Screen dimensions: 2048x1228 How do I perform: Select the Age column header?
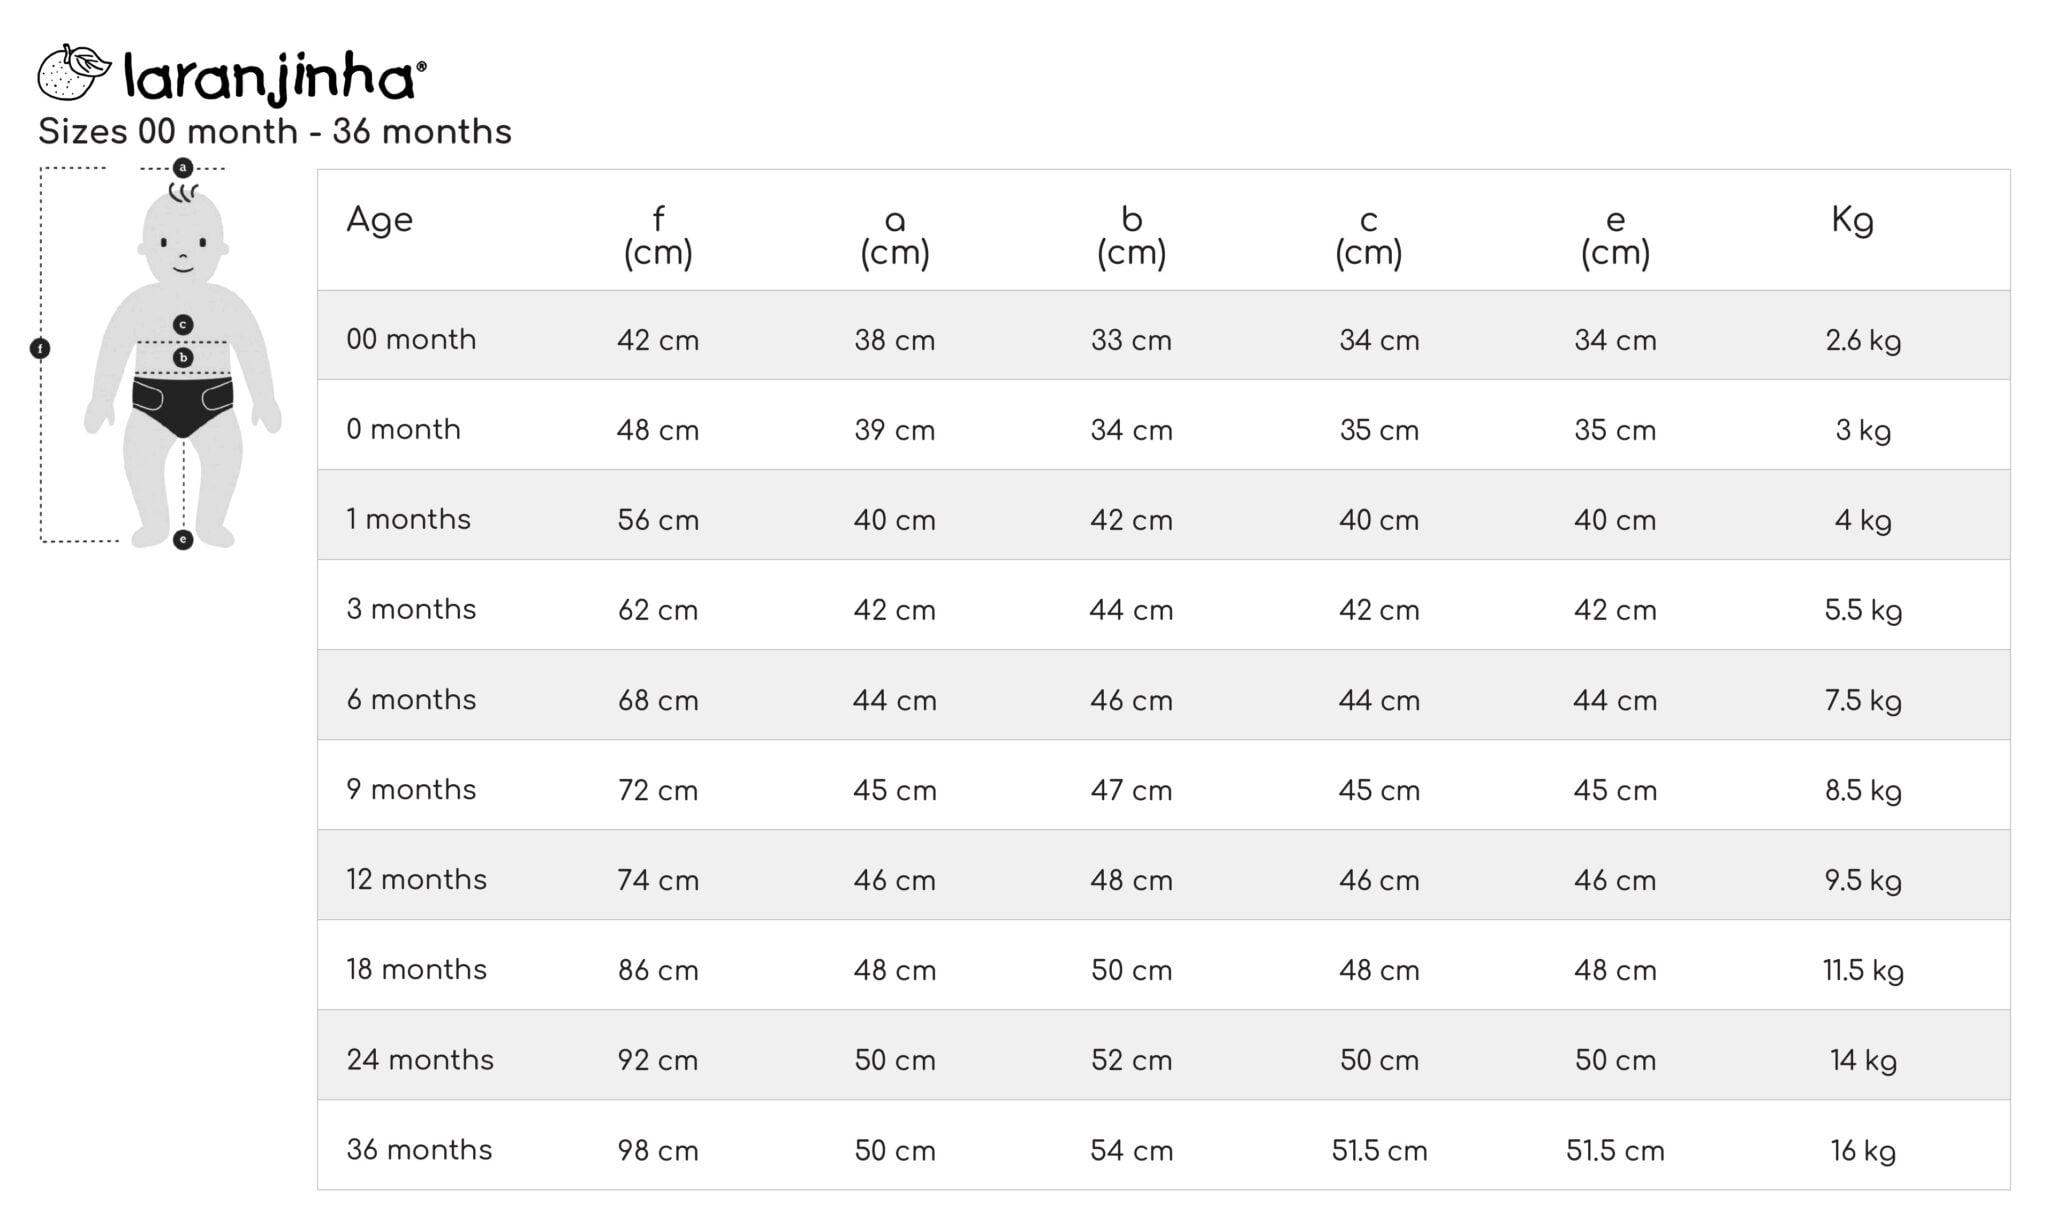(379, 220)
